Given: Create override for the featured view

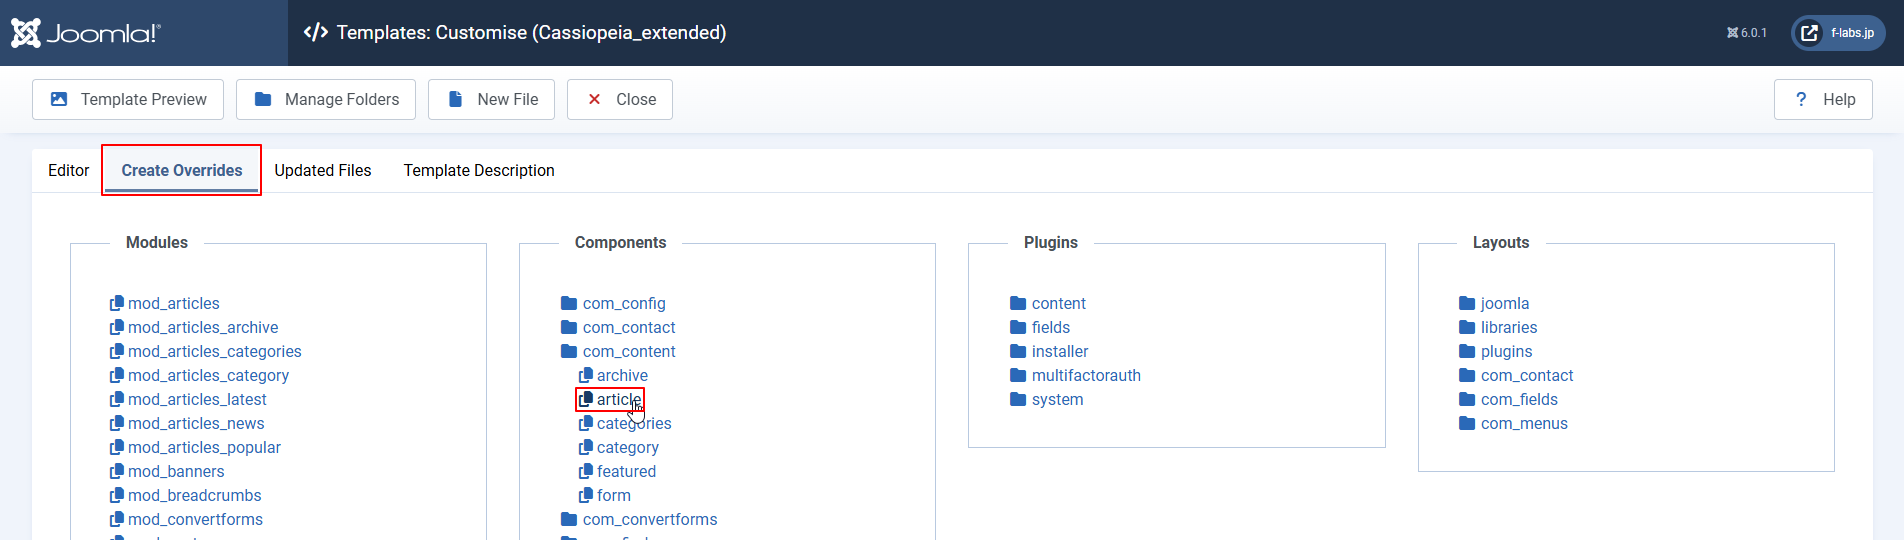Looking at the screenshot, I should point(626,471).
